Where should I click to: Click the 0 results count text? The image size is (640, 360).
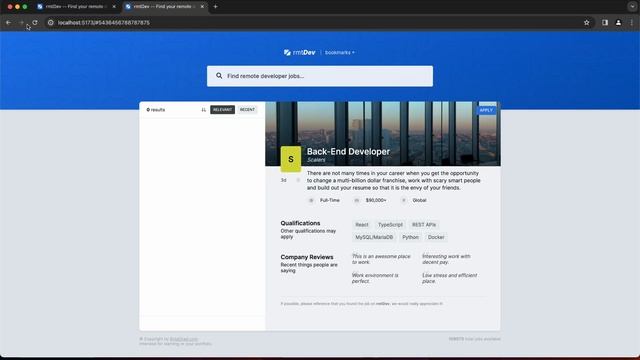[156, 110]
